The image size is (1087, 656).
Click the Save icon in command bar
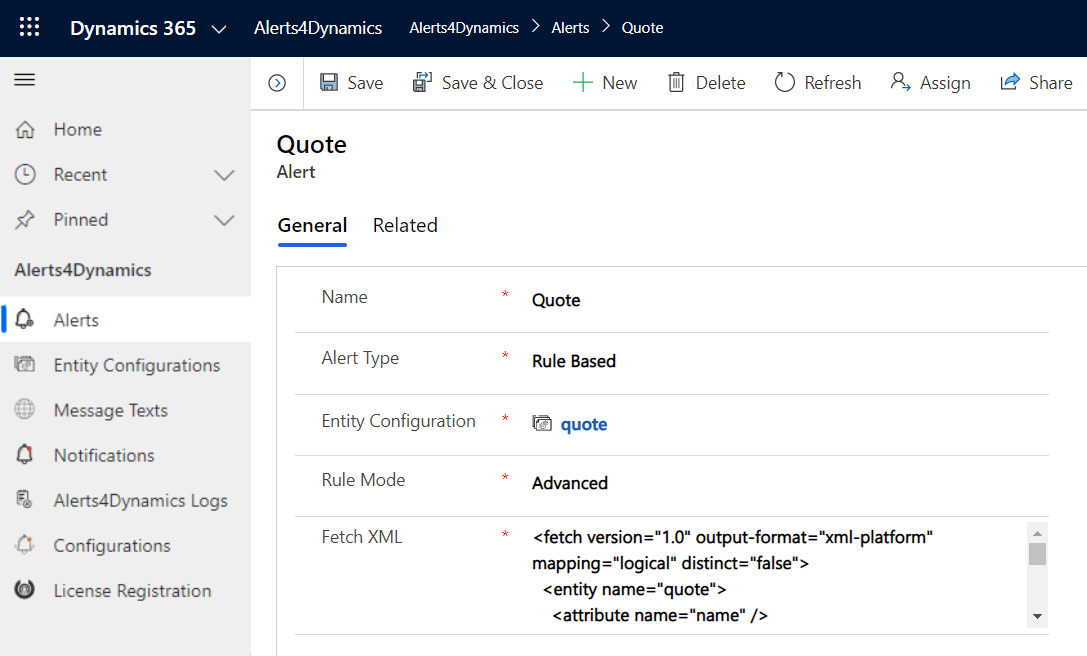[x=330, y=82]
